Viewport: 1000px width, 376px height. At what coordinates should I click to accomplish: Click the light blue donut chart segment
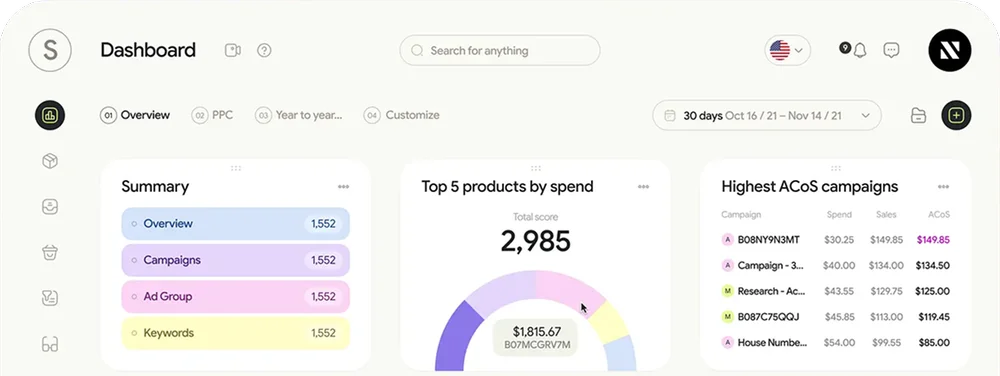(621, 354)
